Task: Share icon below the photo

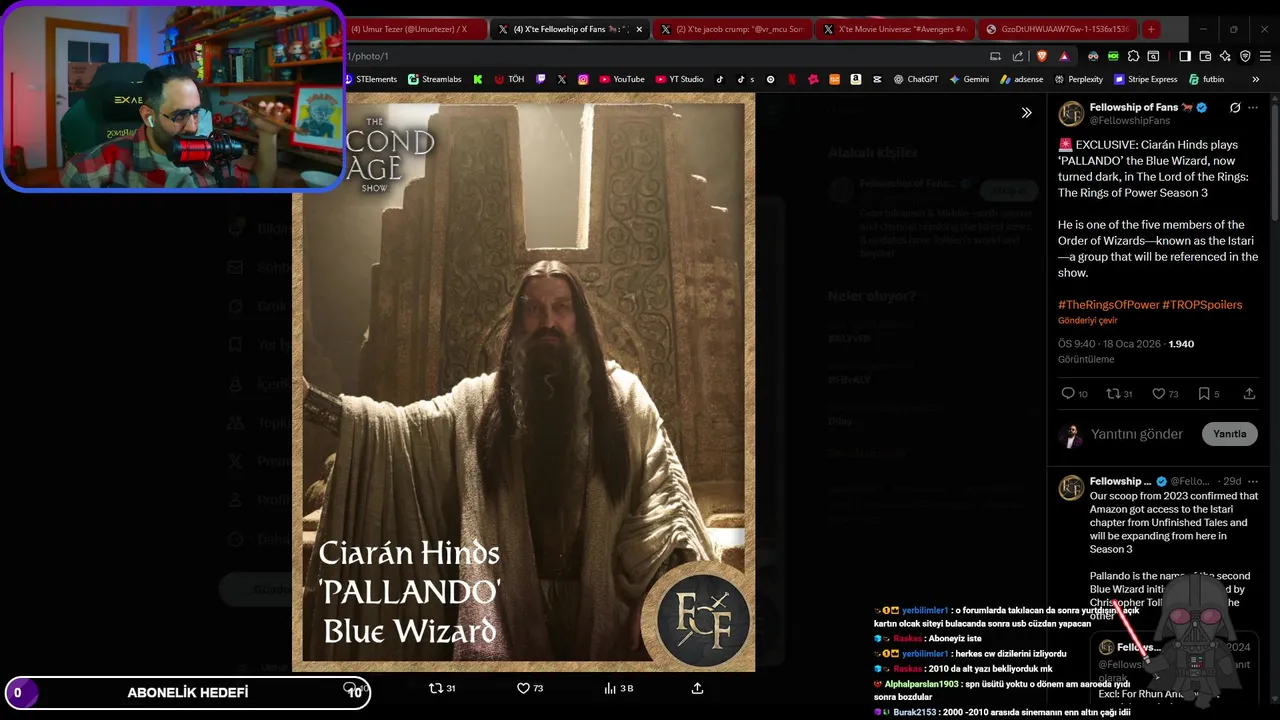Action: (697, 688)
